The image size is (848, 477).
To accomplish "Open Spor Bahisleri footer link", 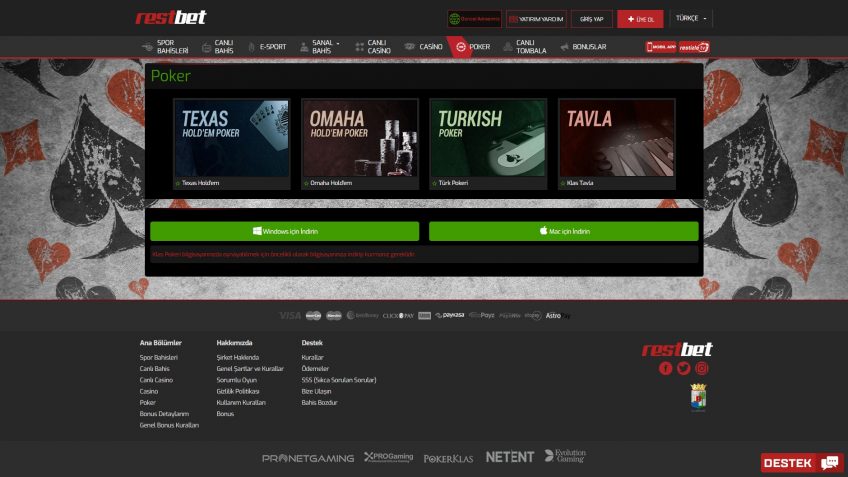I will pyautogui.click(x=158, y=357).
